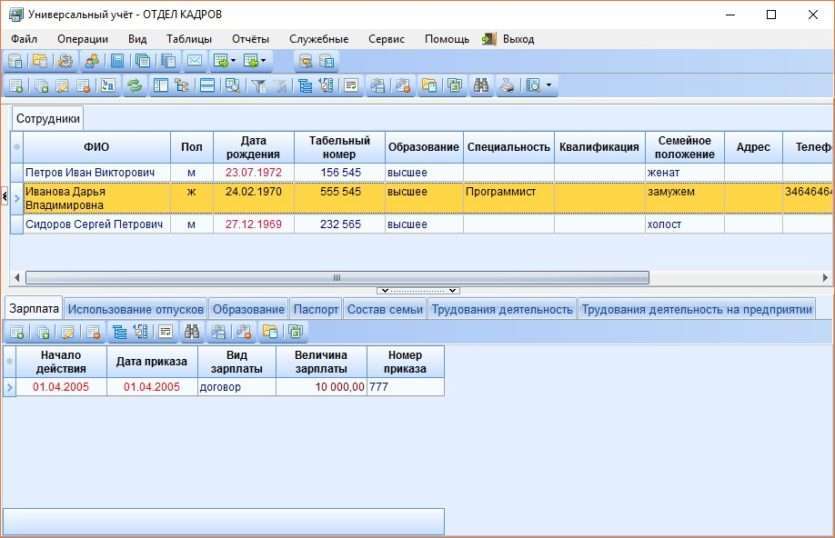The height and width of the screenshot is (538, 835).
Task: Click the green spreadsheet icon in lower toolbar
Action: pyautogui.click(x=296, y=332)
